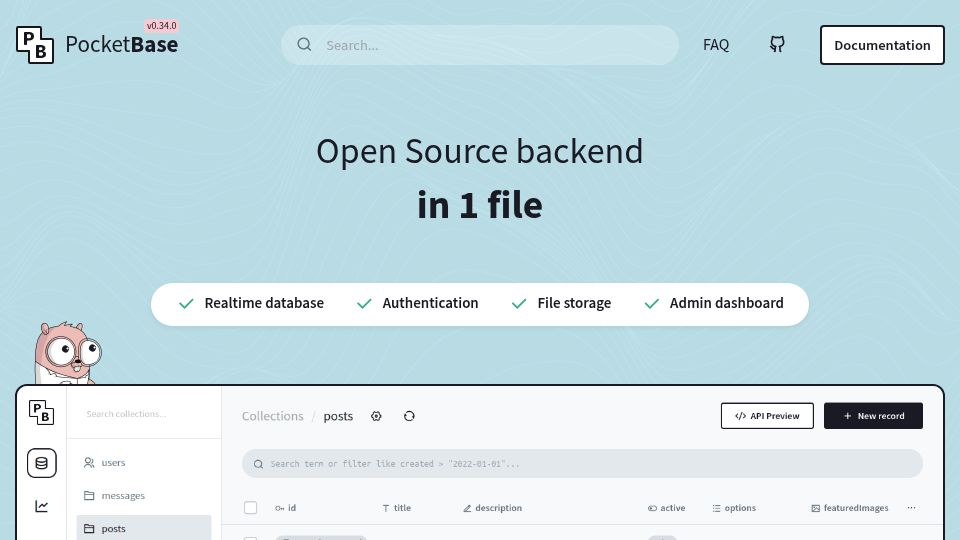Image resolution: width=960 pixels, height=540 pixels.
Task: Open the GitHub repository icon
Action: coord(777,44)
